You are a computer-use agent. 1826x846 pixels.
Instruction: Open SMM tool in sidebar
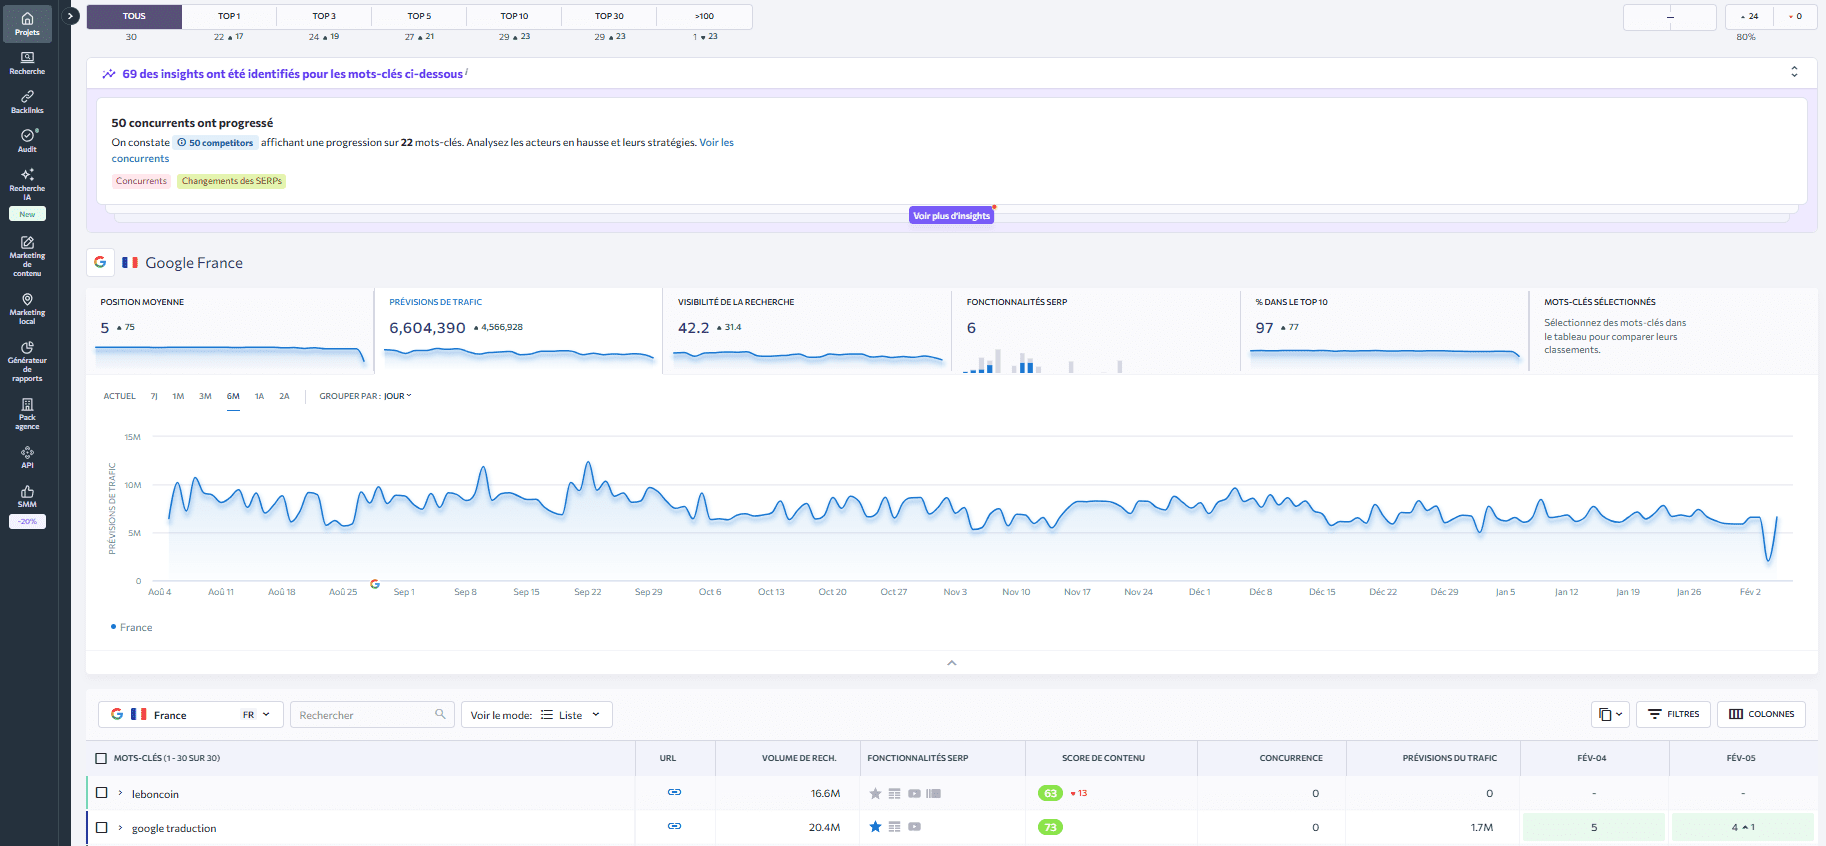27,496
